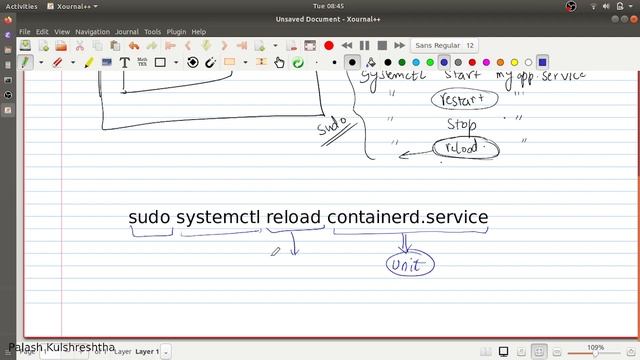Go to the first page
The width and height of the screenshot is (640, 360).
[x=170, y=45]
